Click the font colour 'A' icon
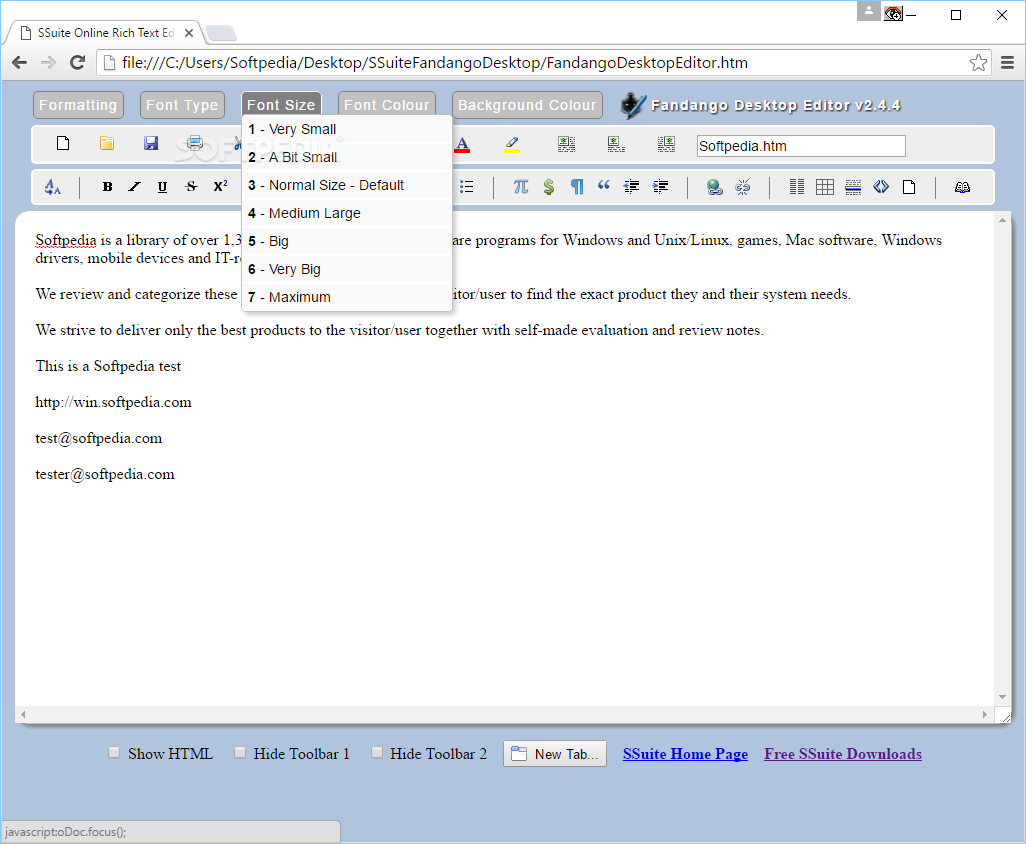 462,145
